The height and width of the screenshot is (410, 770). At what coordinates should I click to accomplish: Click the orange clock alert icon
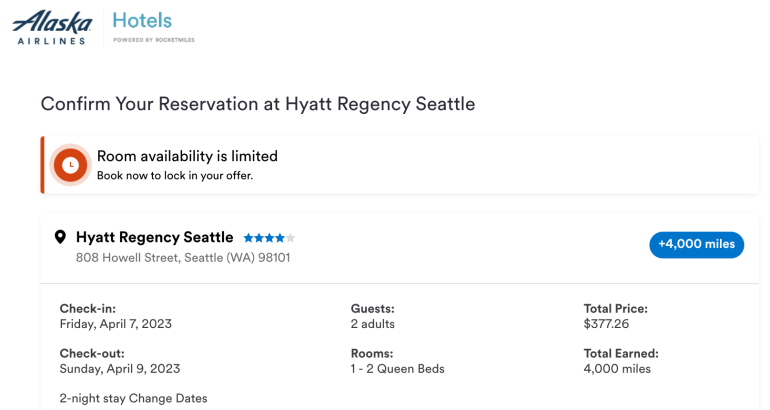[71, 165]
